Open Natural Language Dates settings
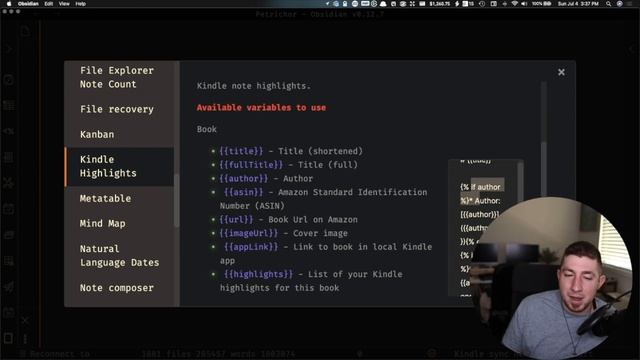The width and height of the screenshot is (640, 360). tap(119, 256)
